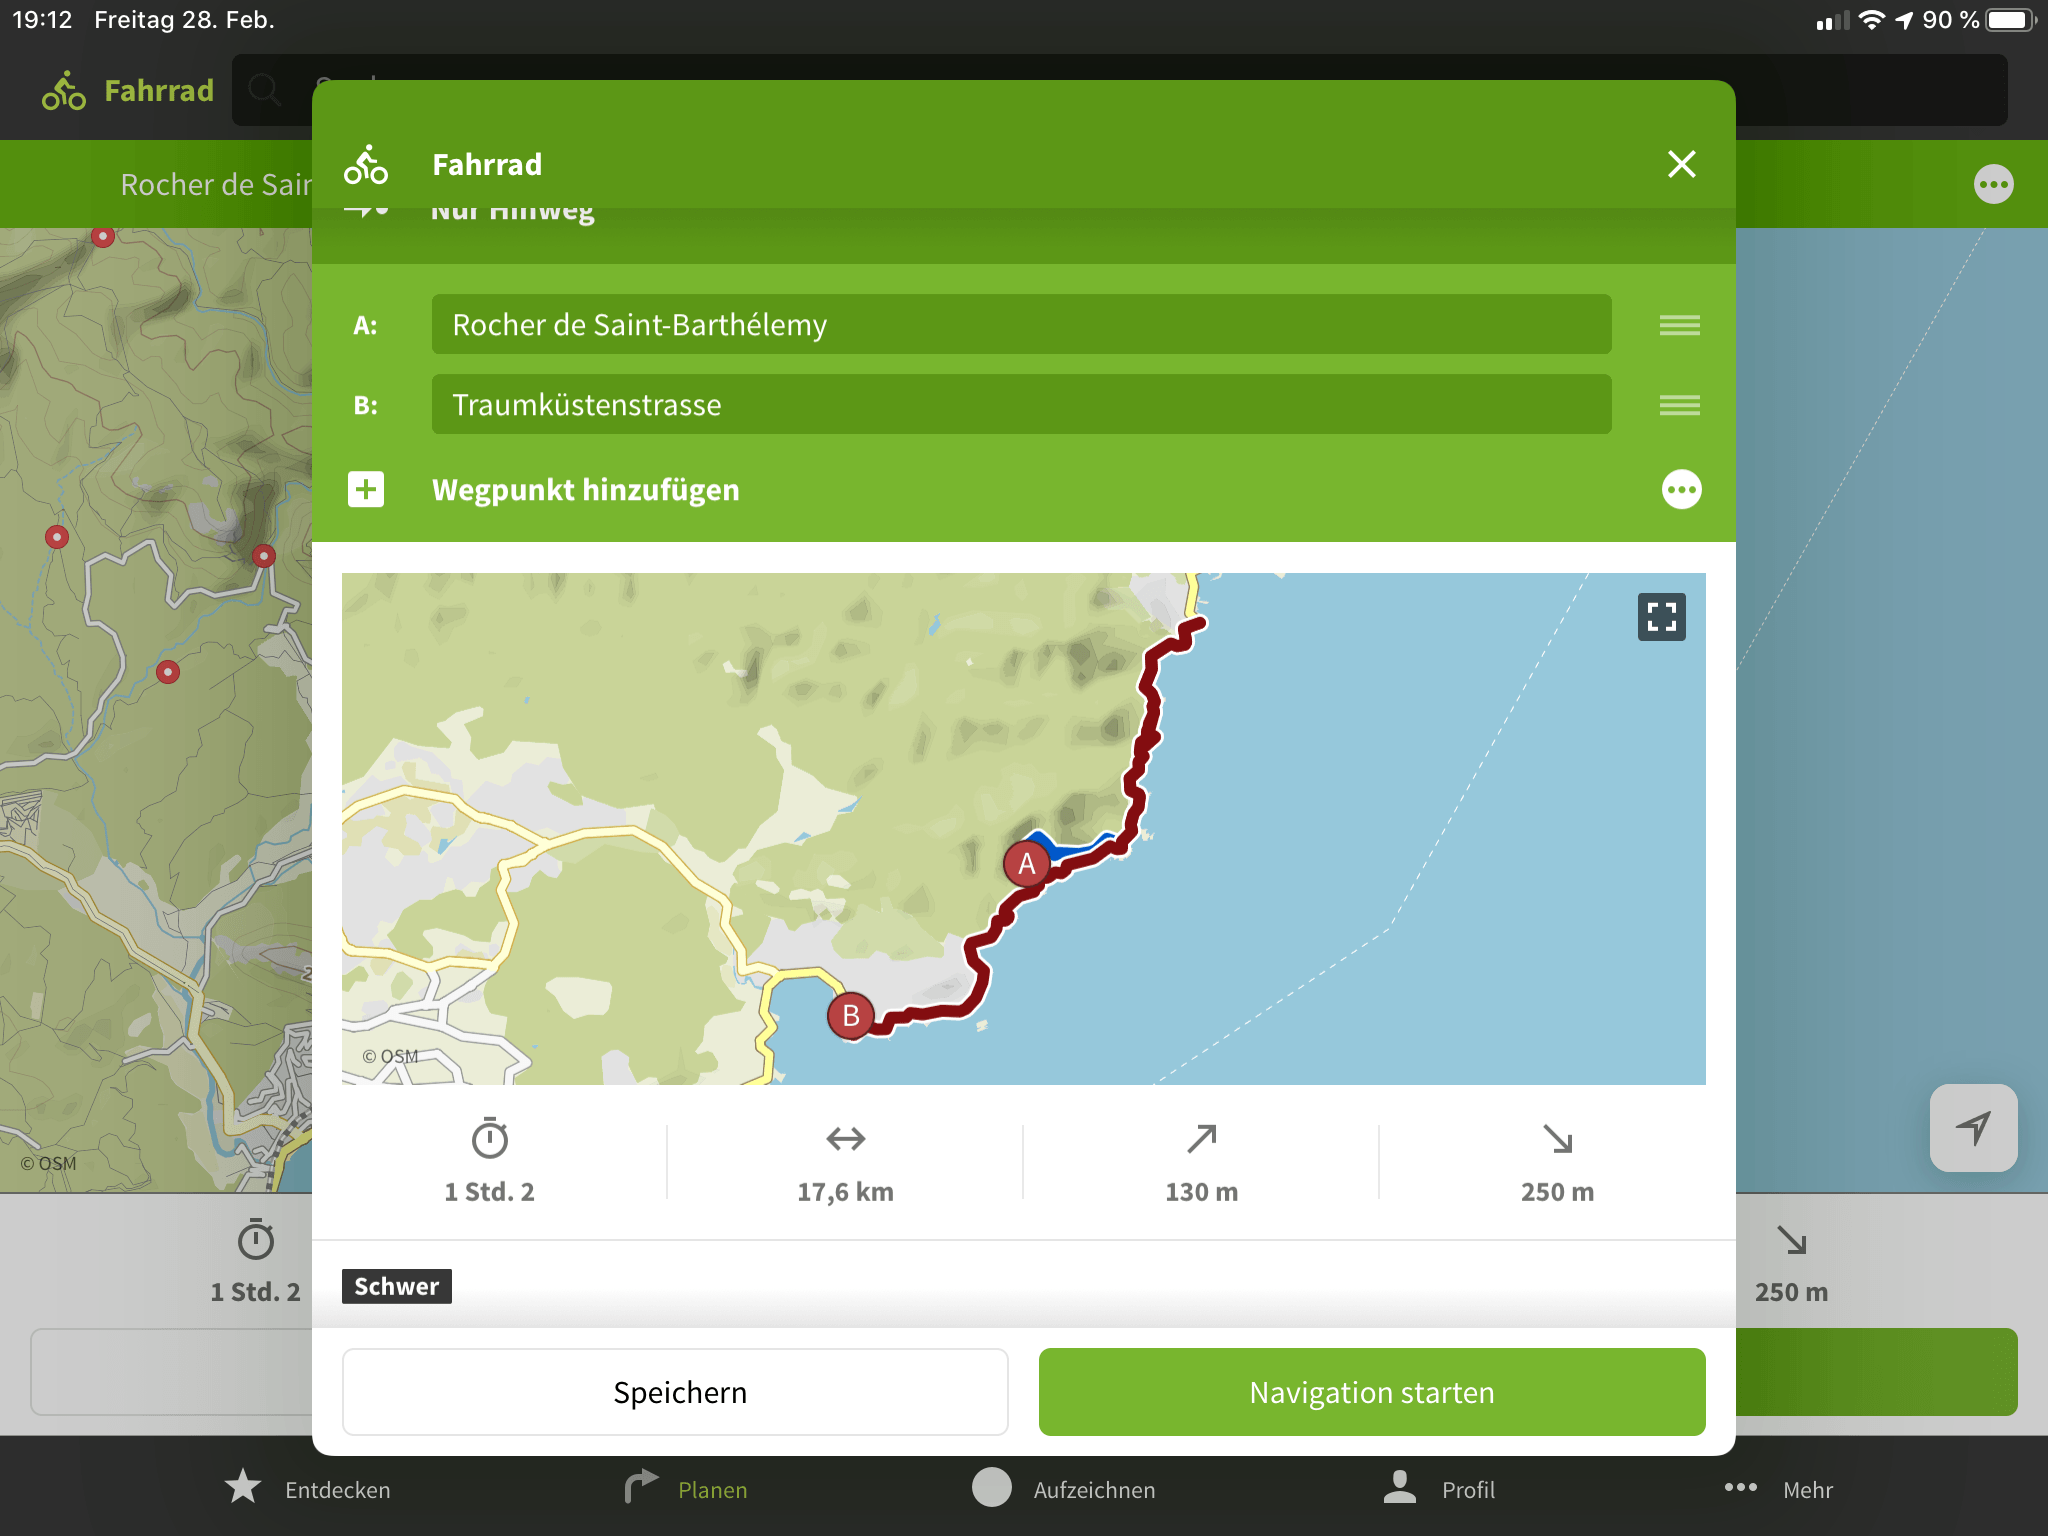Viewport: 2048px width, 1536px height.
Task: Open more options in background green bar
Action: click(x=1993, y=184)
